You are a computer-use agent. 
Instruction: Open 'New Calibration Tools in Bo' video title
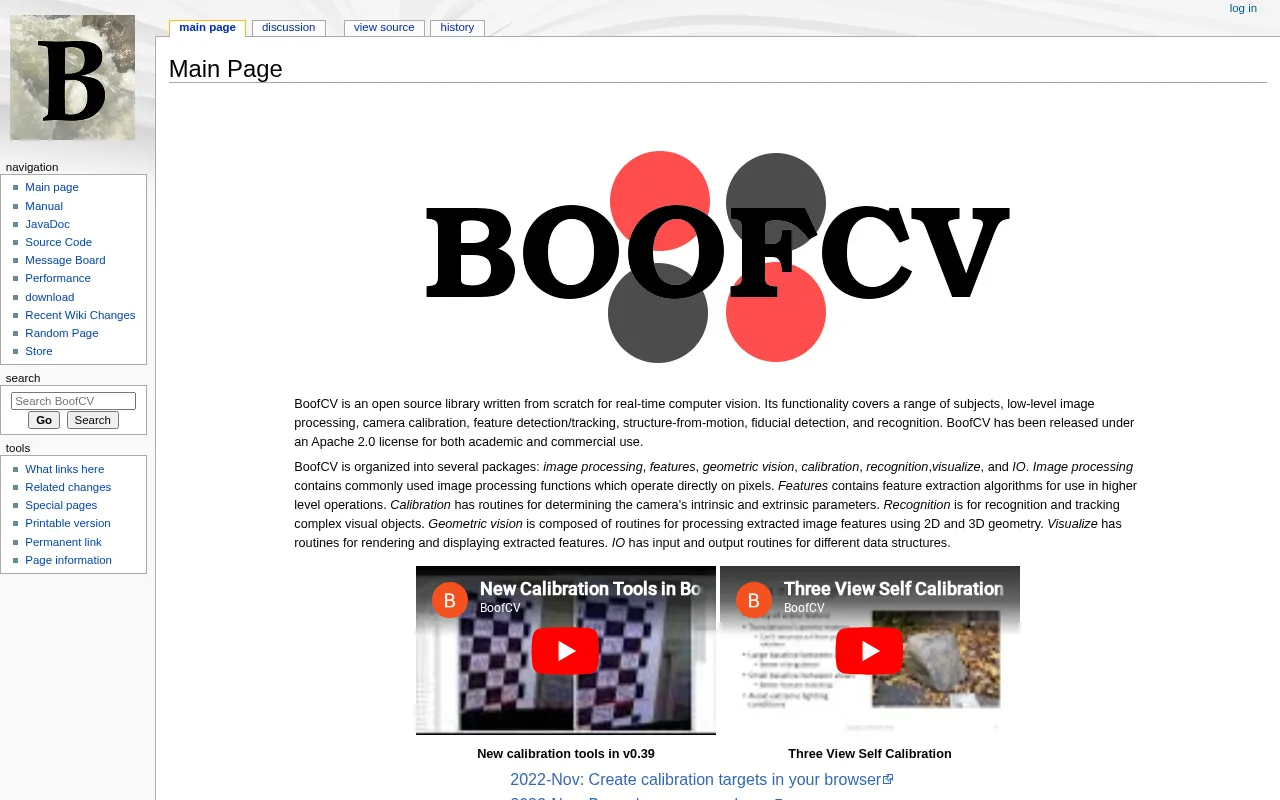tap(590, 589)
